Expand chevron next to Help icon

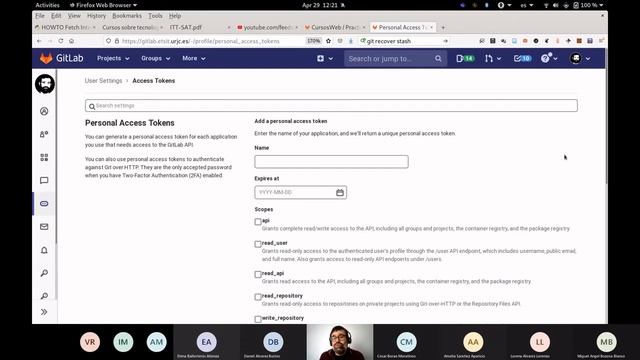pos(556,59)
